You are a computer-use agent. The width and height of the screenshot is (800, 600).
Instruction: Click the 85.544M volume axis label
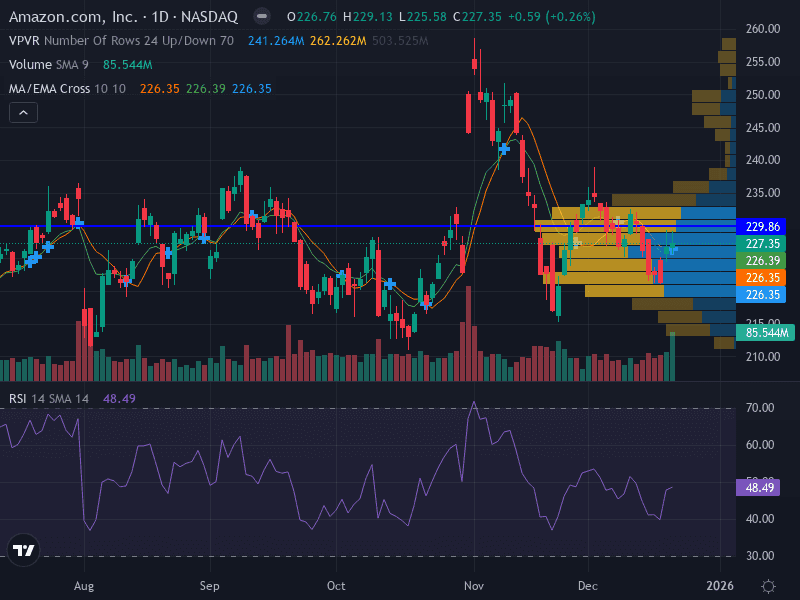click(x=765, y=333)
